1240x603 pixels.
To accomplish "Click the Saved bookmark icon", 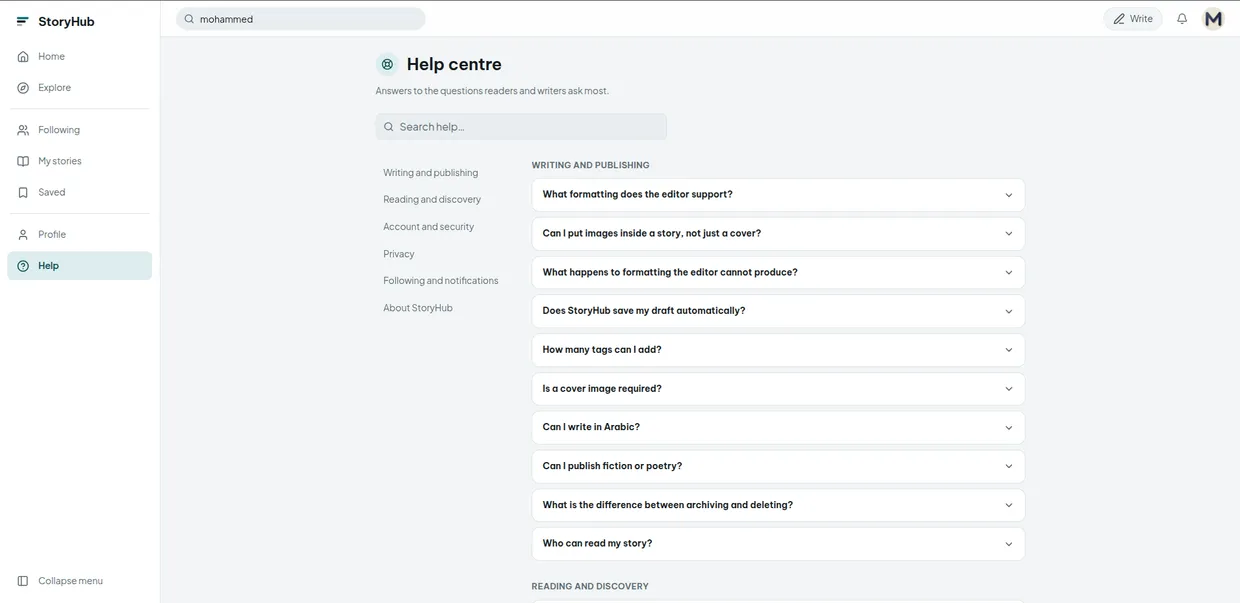I will click(23, 192).
